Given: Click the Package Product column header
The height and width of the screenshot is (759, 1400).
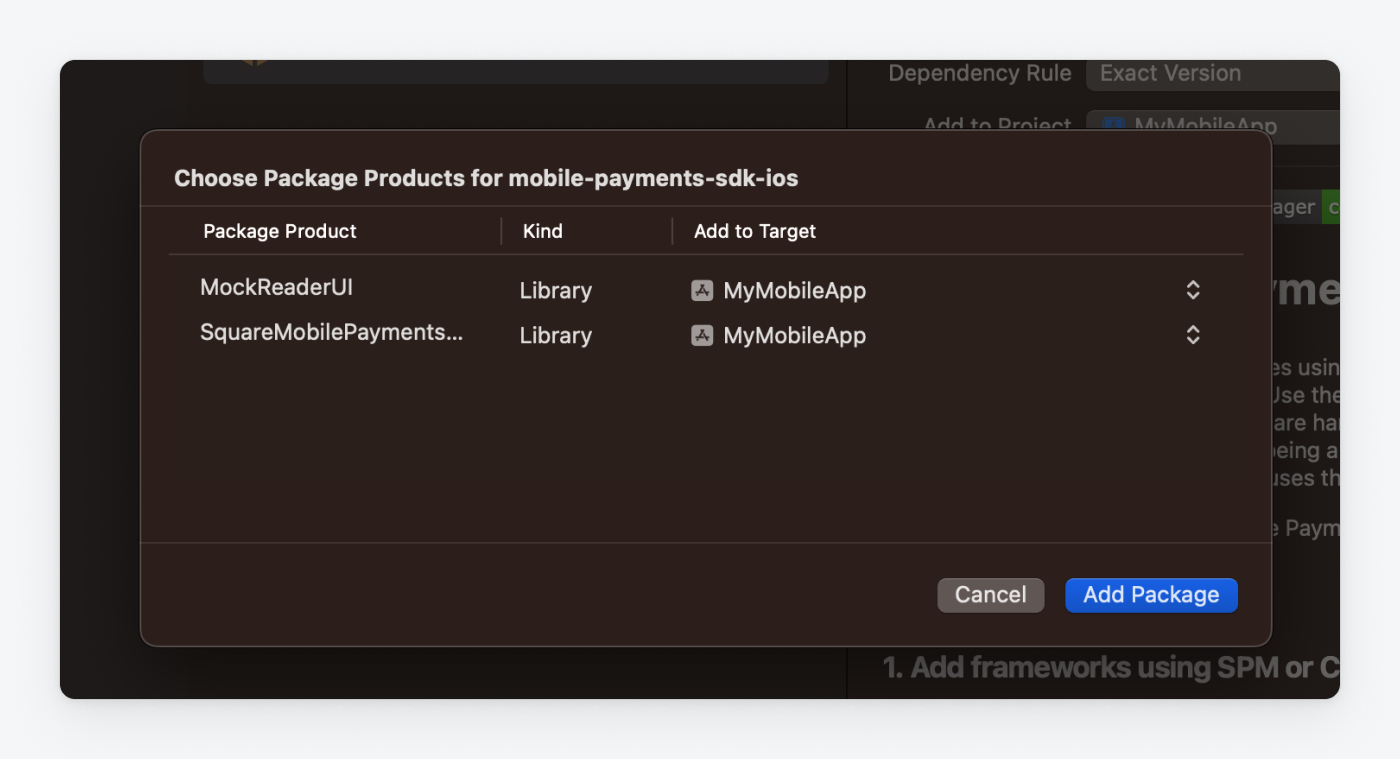Looking at the screenshot, I should [280, 231].
